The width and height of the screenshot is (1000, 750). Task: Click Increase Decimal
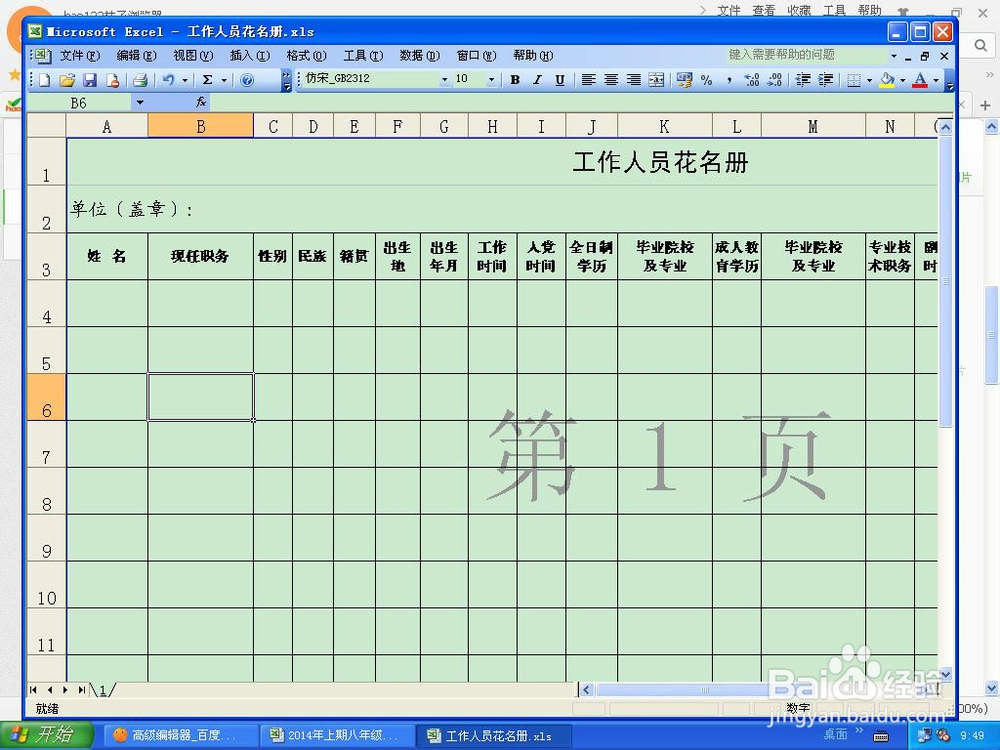(752, 80)
